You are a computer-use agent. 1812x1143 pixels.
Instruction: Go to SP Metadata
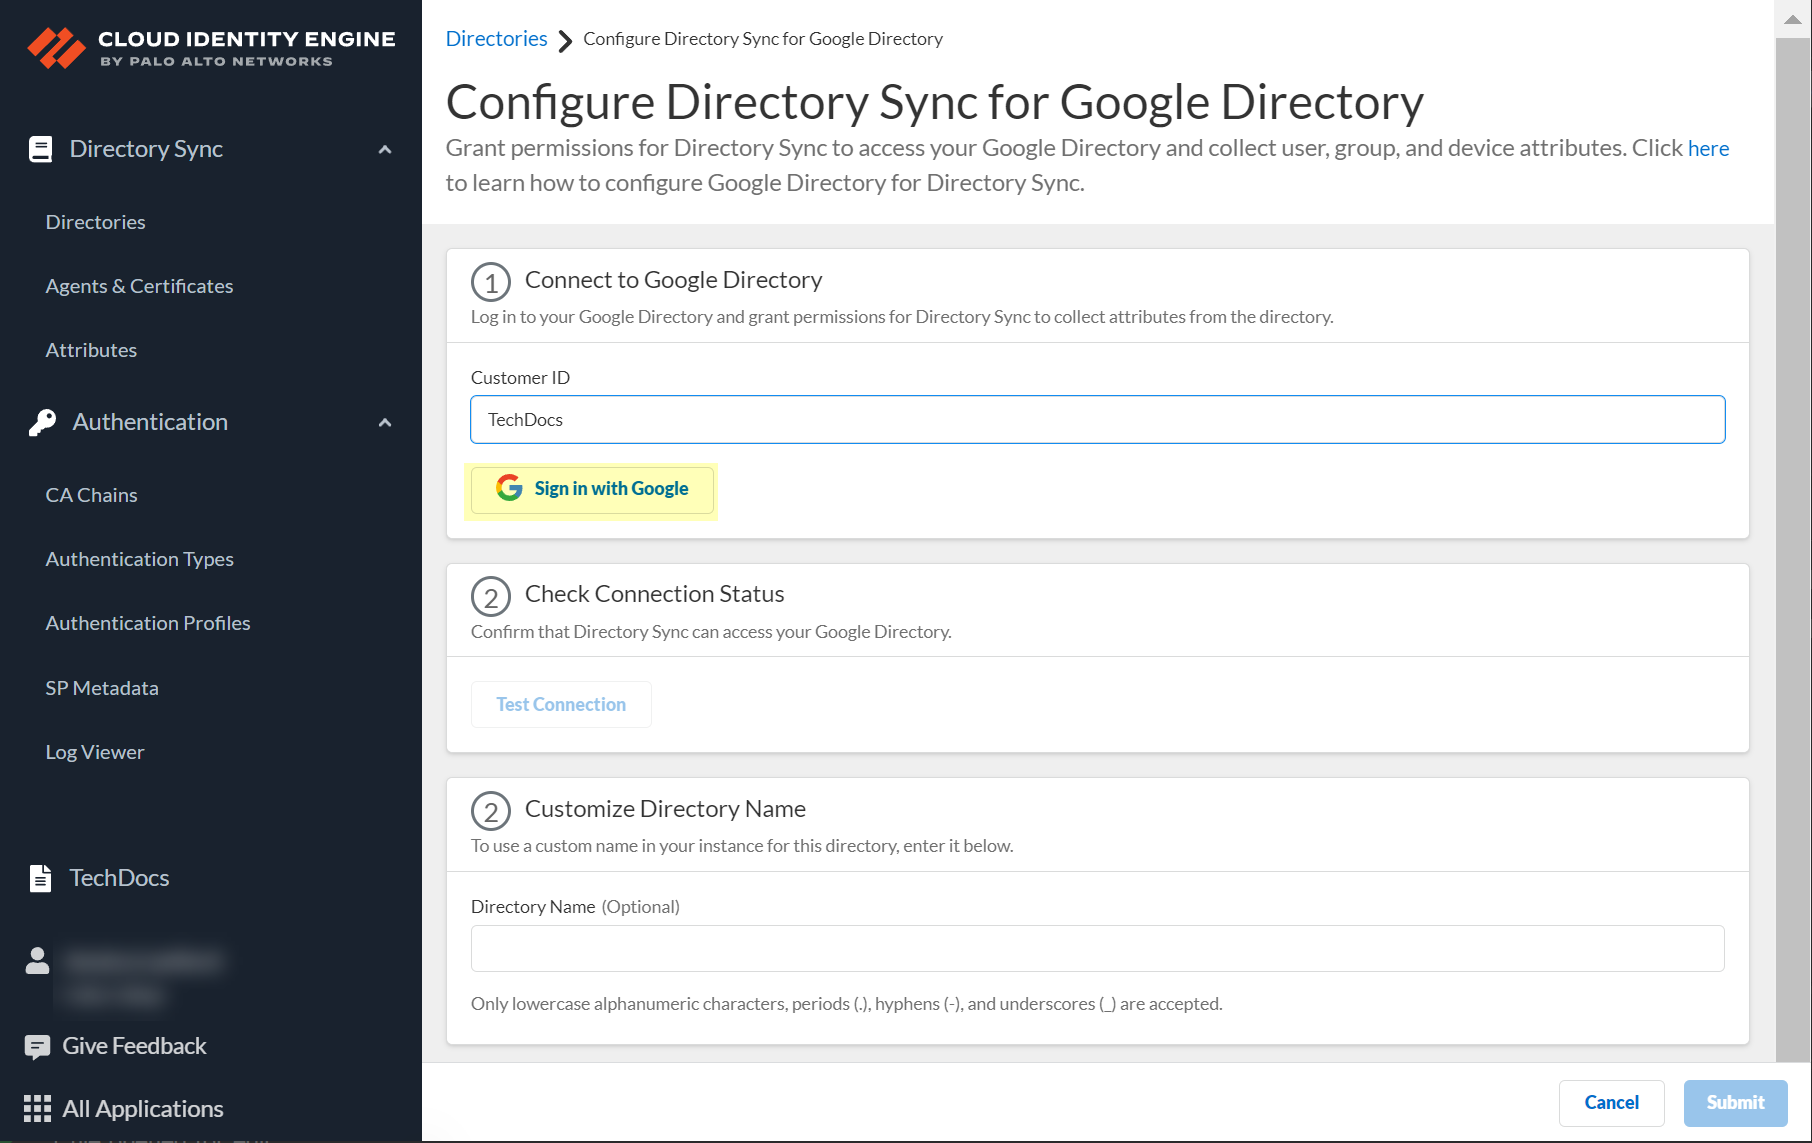pos(102,688)
